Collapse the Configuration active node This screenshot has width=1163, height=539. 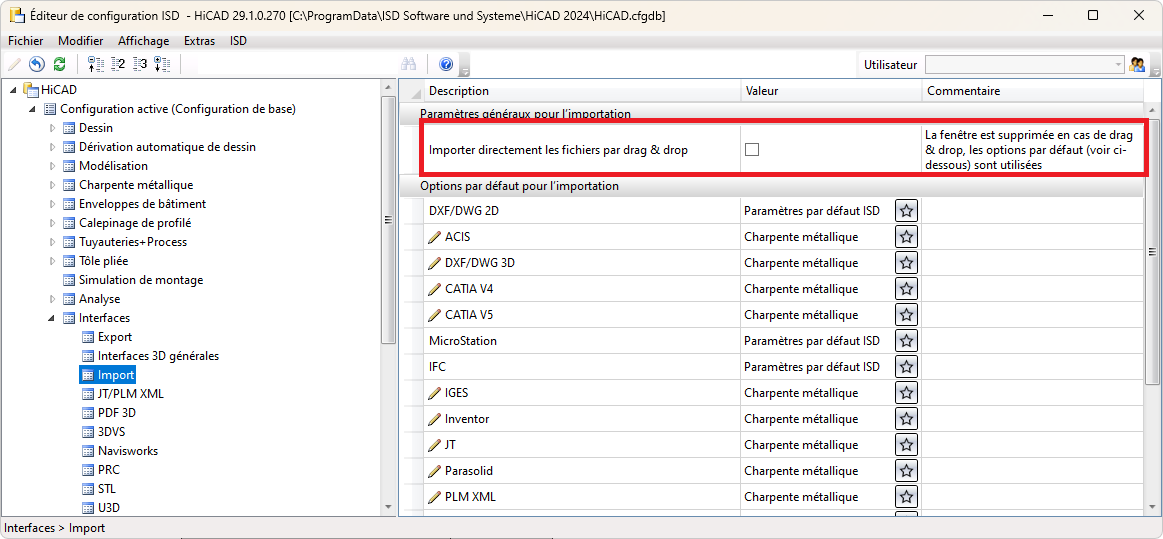click(33, 109)
